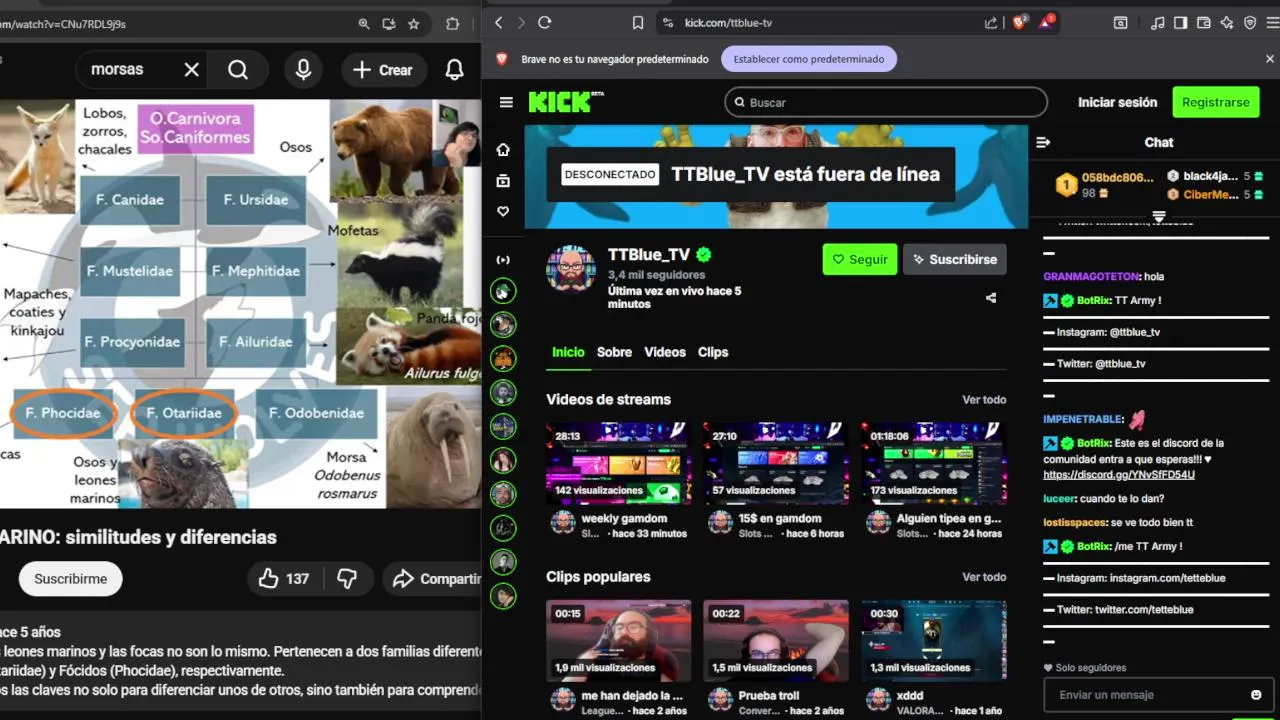Click the Kick logo
Image resolution: width=1280 pixels, height=720 pixels.
pyautogui.click(x=565, y=102)
